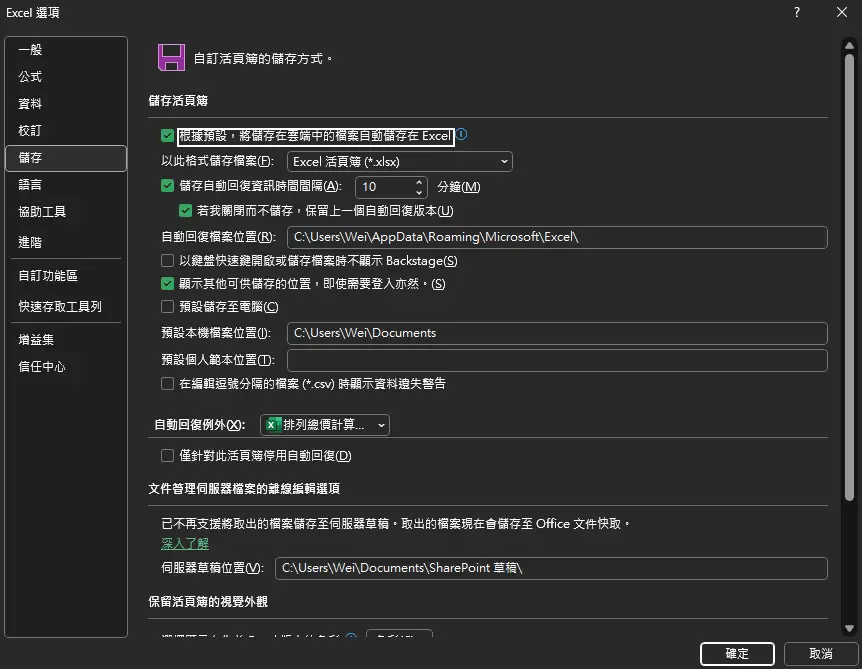Switch to the 語言 category

click(x=66, y=185)
